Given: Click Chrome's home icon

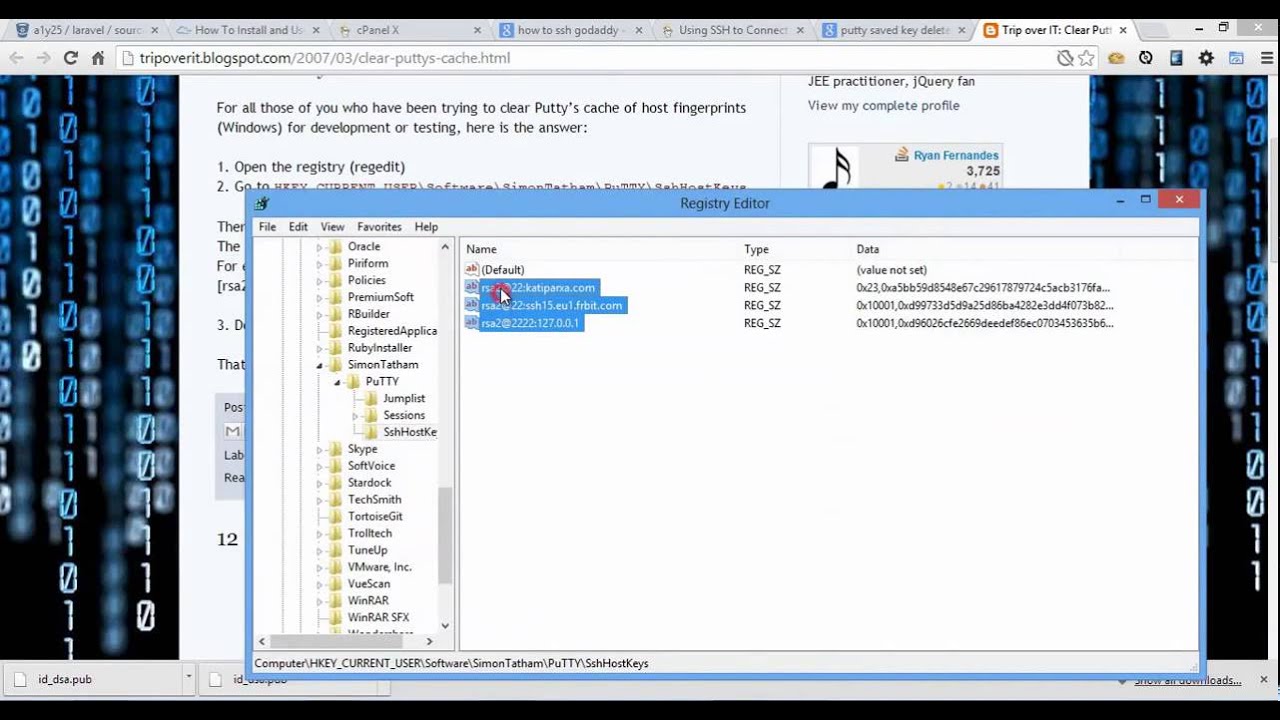Looking at the screenshot, I should pos(98,58).
